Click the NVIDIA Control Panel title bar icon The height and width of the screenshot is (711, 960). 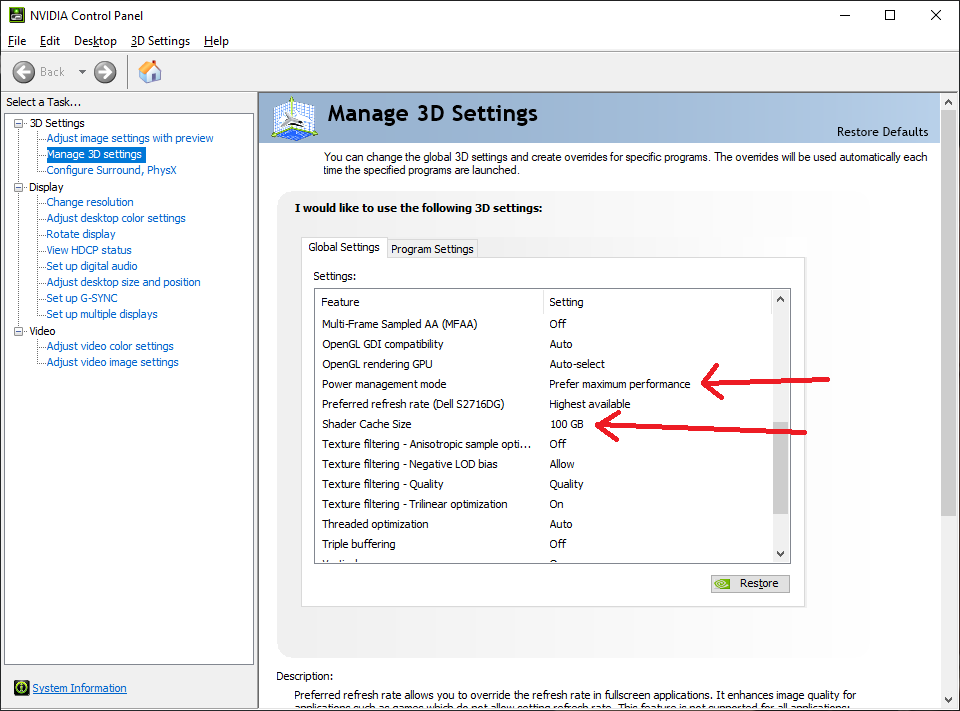(x=15, y=15)
